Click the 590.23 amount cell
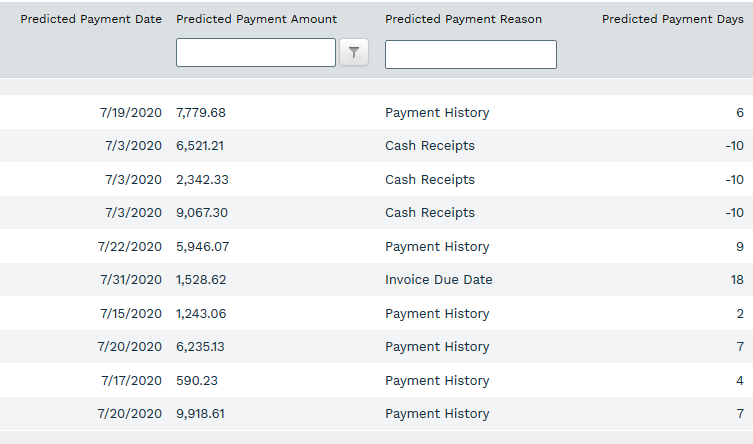The width and height of the screenshot is (753, 444). 197,381
